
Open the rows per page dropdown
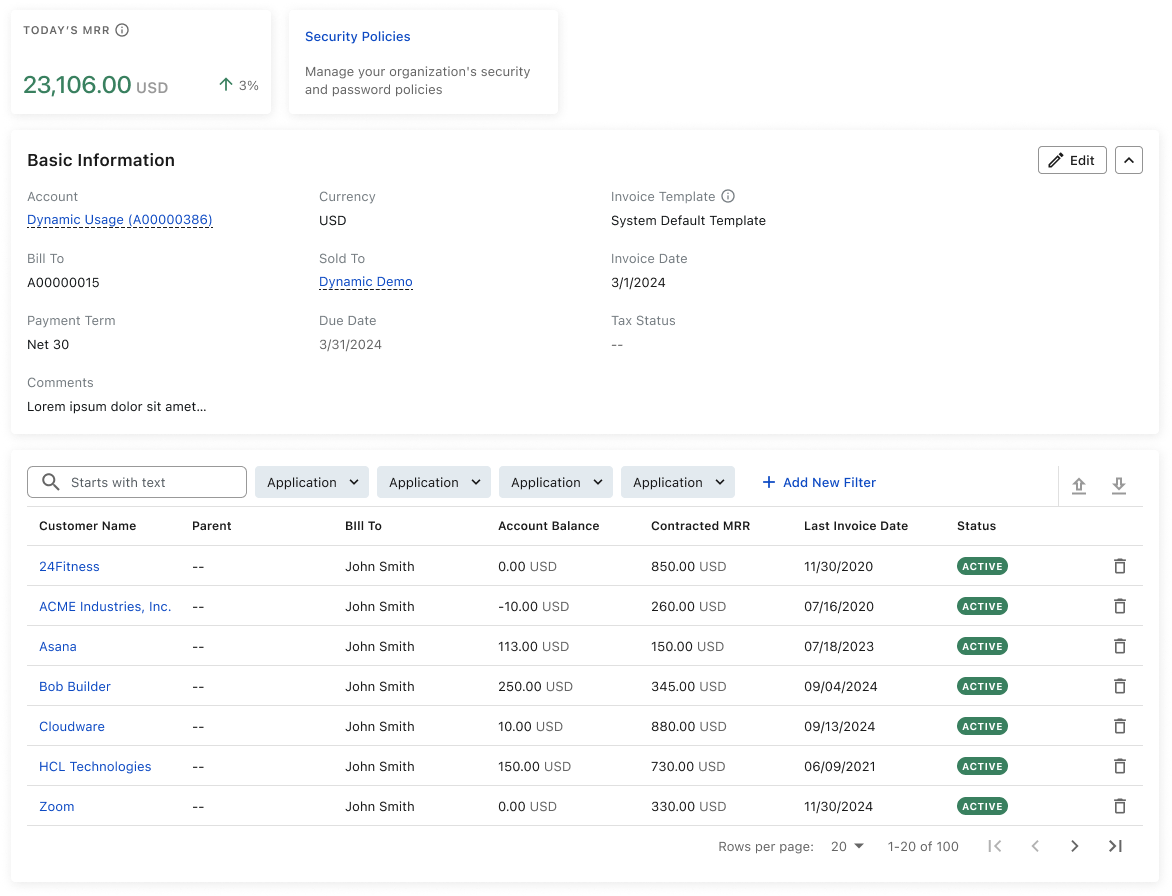click(847, 846)
